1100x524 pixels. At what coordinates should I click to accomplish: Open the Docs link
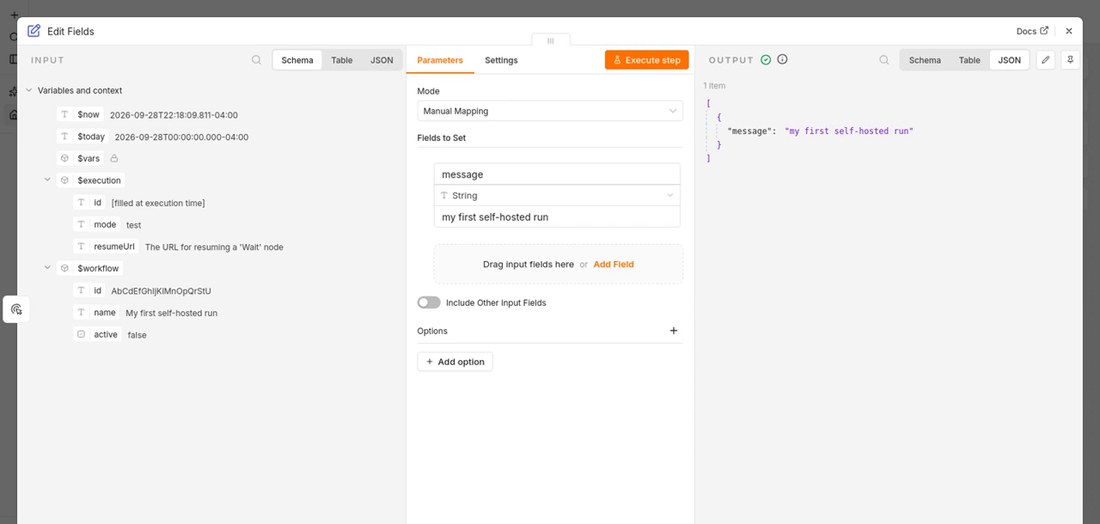pyautogui.click(x=1032, y=31)
